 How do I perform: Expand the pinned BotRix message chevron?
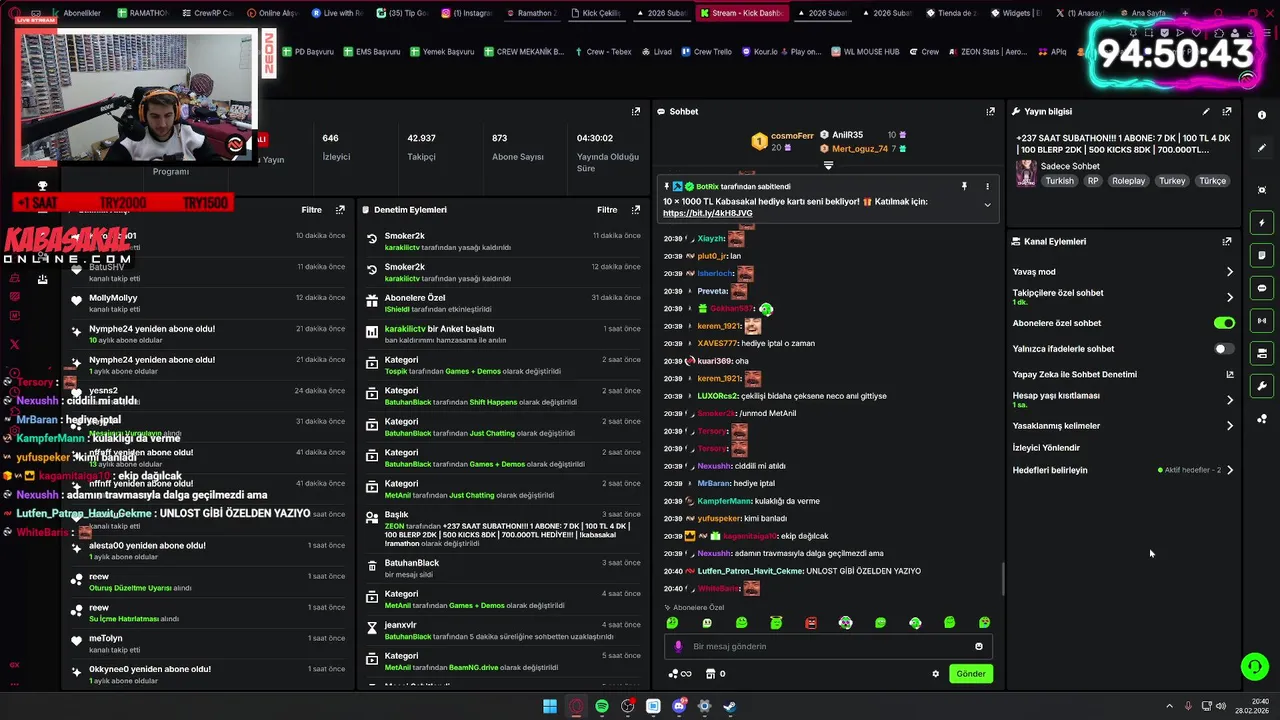987,205
